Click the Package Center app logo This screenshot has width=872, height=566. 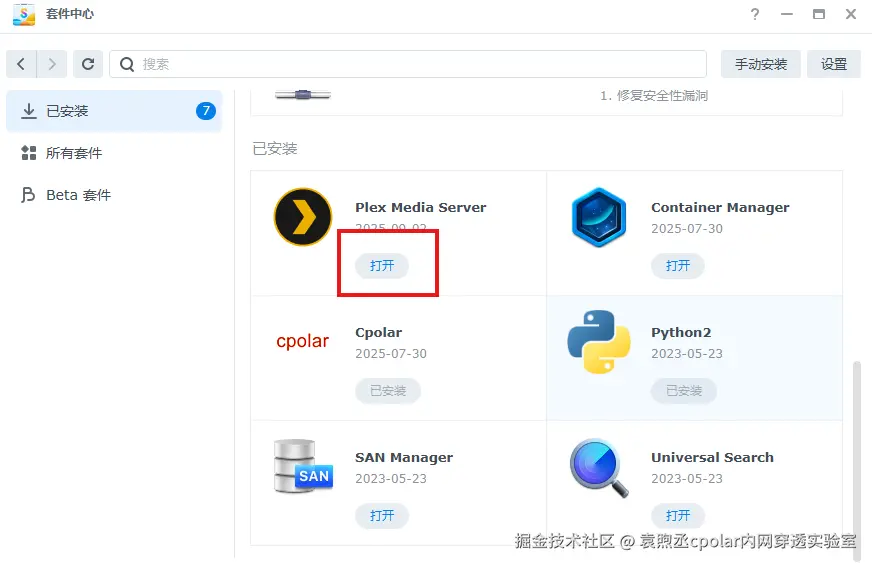(x=24, y=14)
